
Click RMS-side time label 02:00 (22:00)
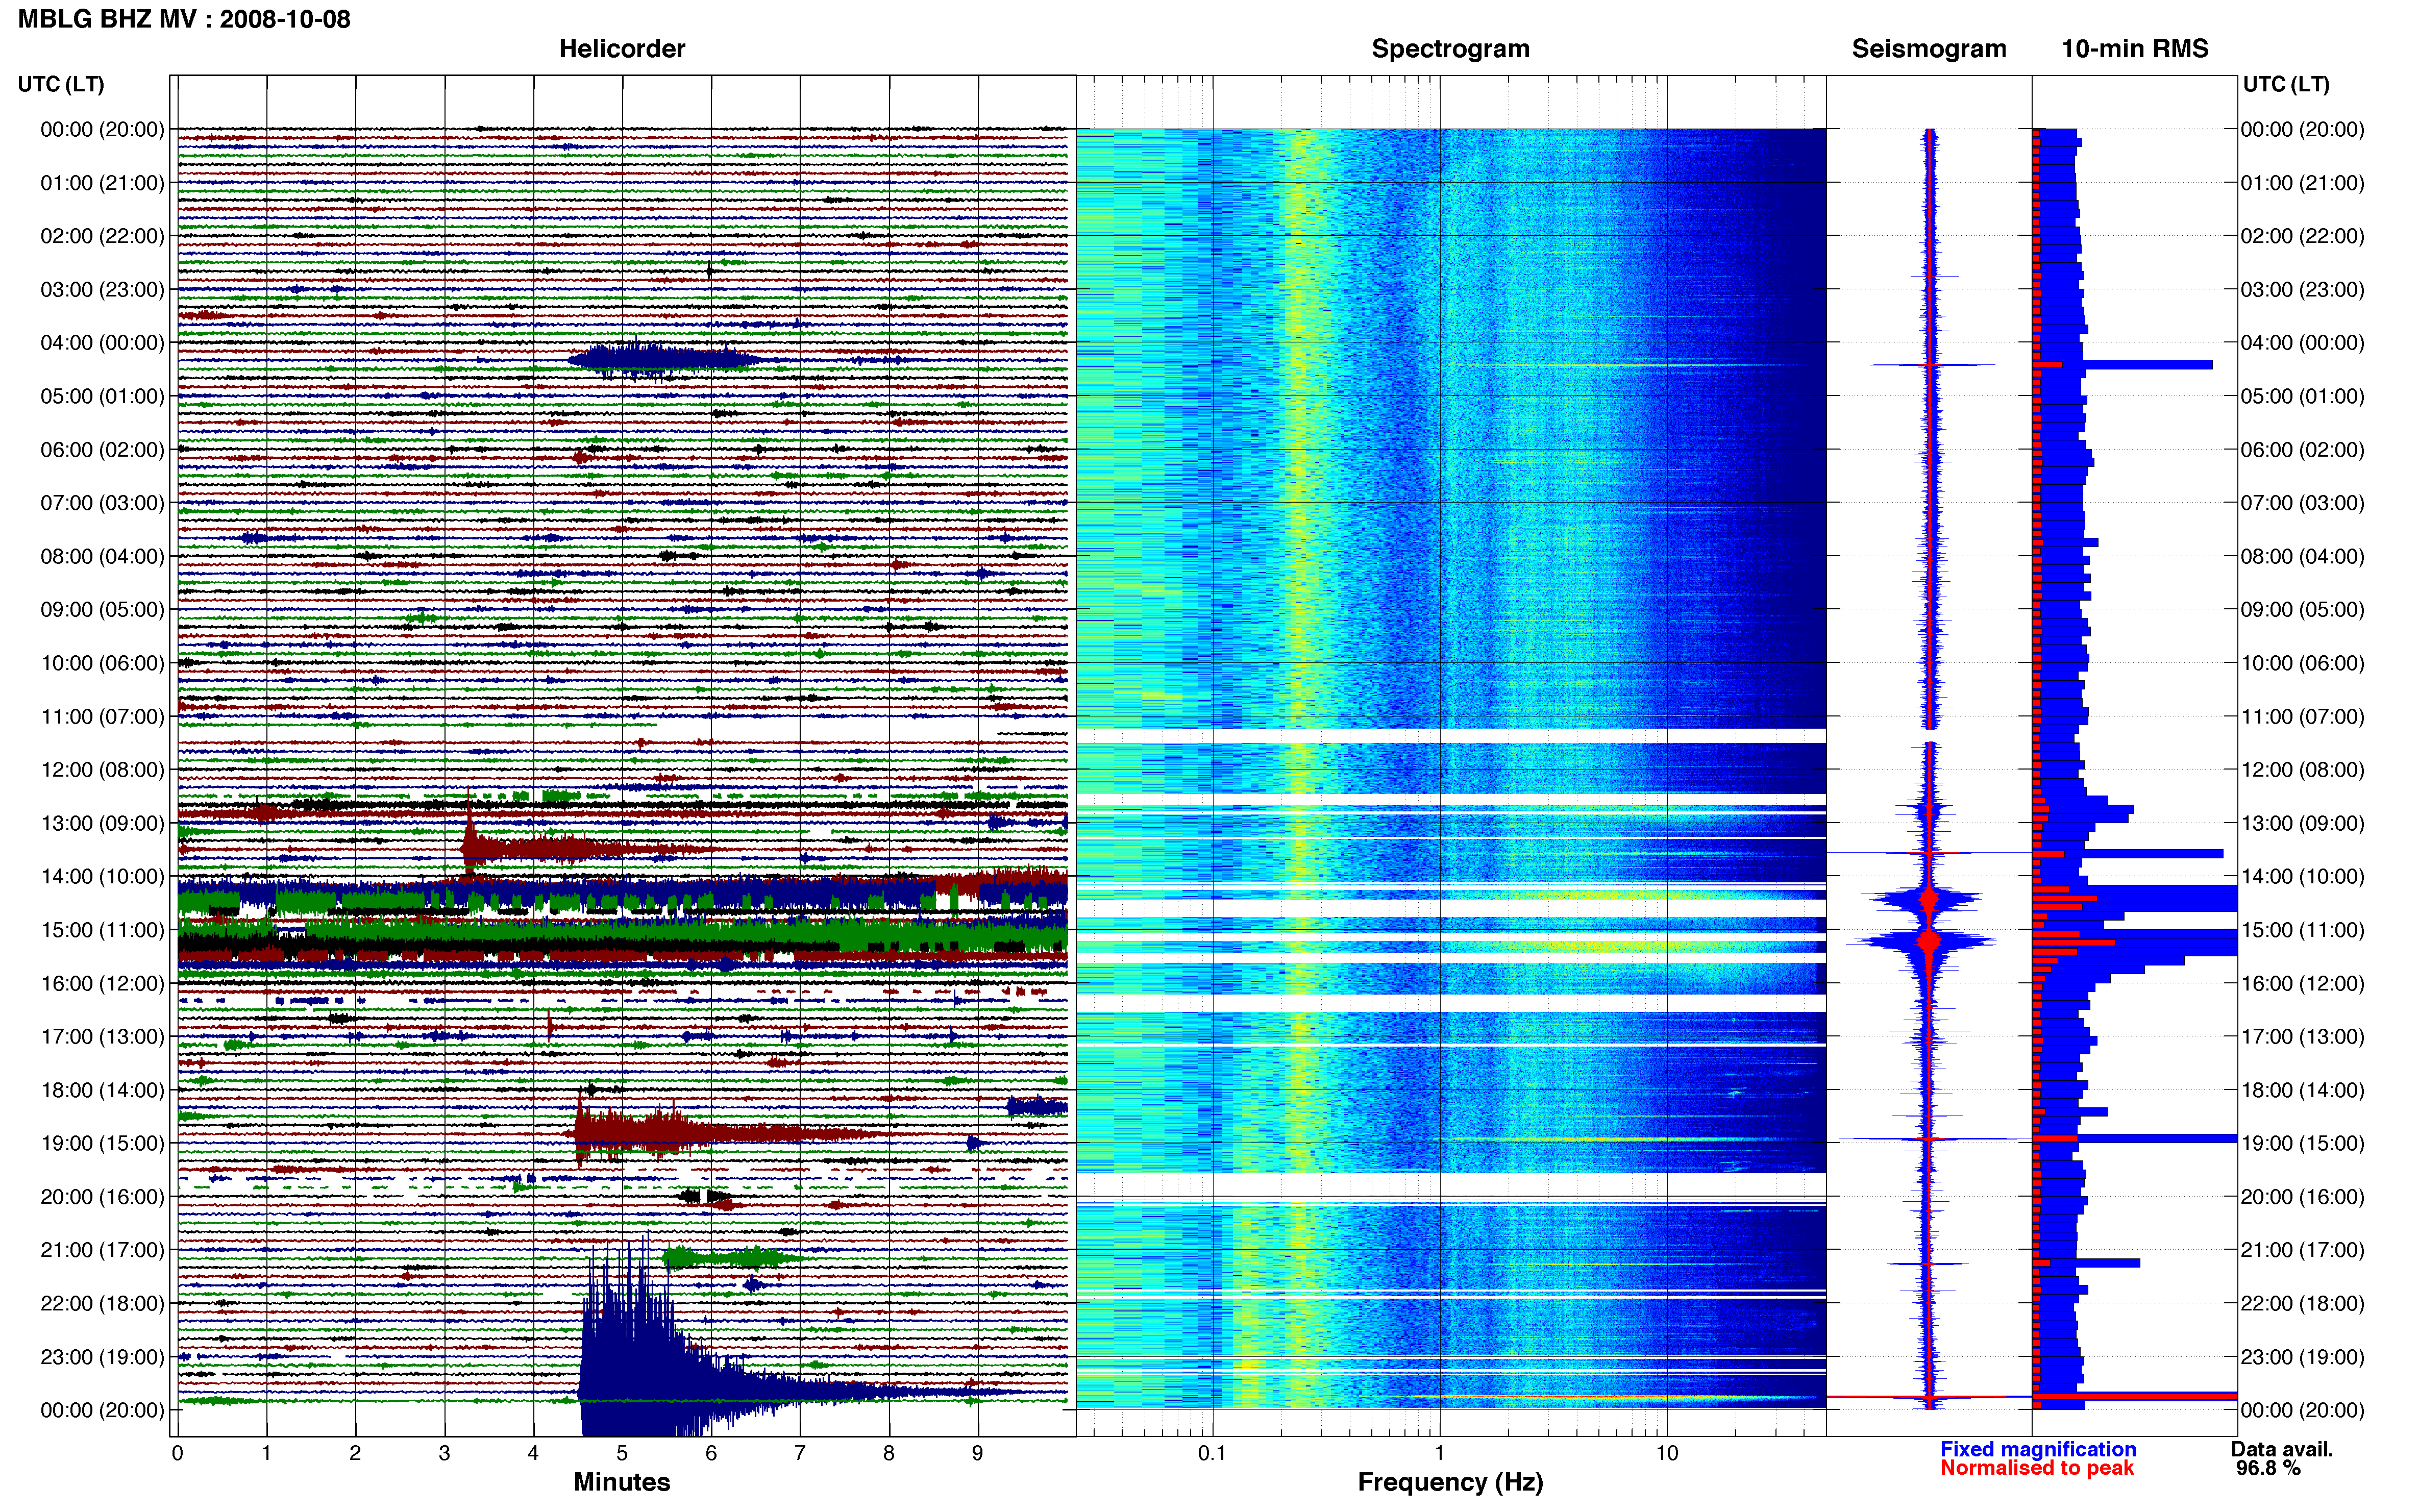(x=2302, y=236)
